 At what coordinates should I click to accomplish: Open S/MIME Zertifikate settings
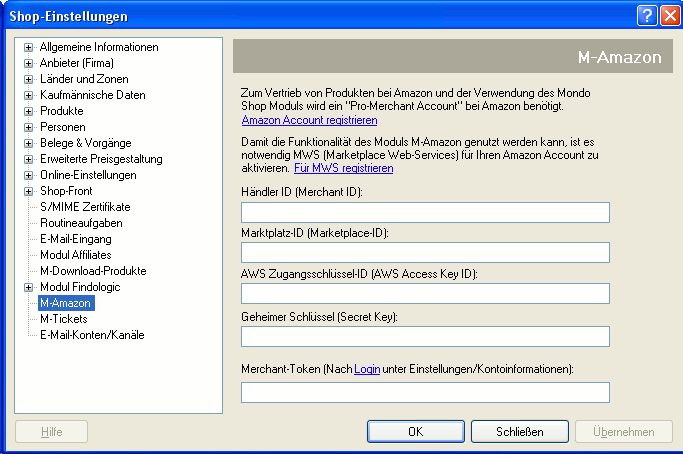click(85, 207)
